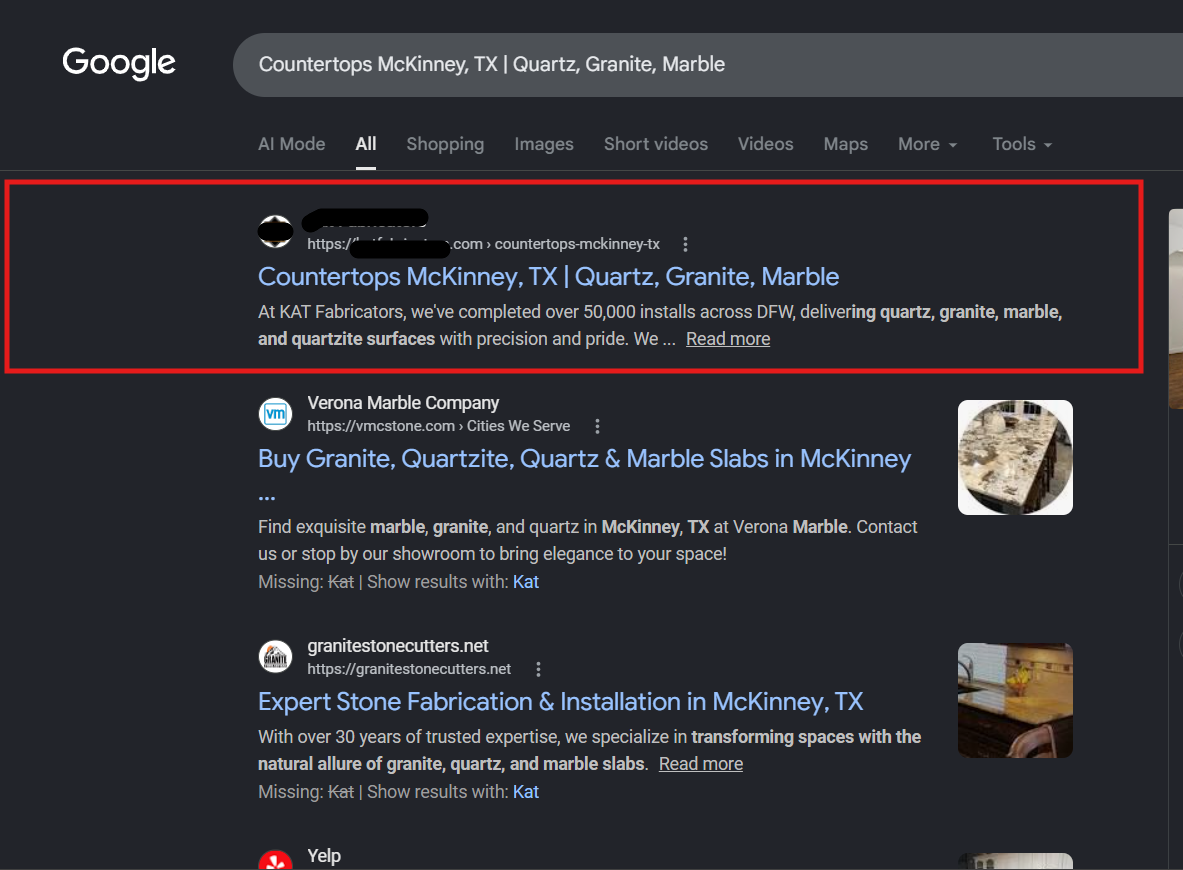Click the Google logo
1183x870 pixels.
coord(118,63)
